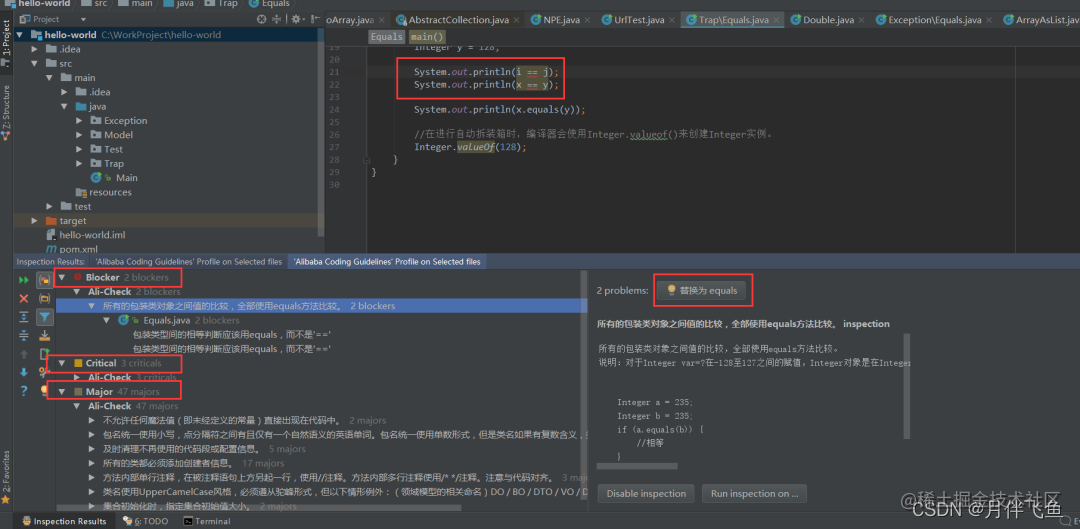
Task: Click Scroll from Source target icon in Project panel
Action: [261, 19]
